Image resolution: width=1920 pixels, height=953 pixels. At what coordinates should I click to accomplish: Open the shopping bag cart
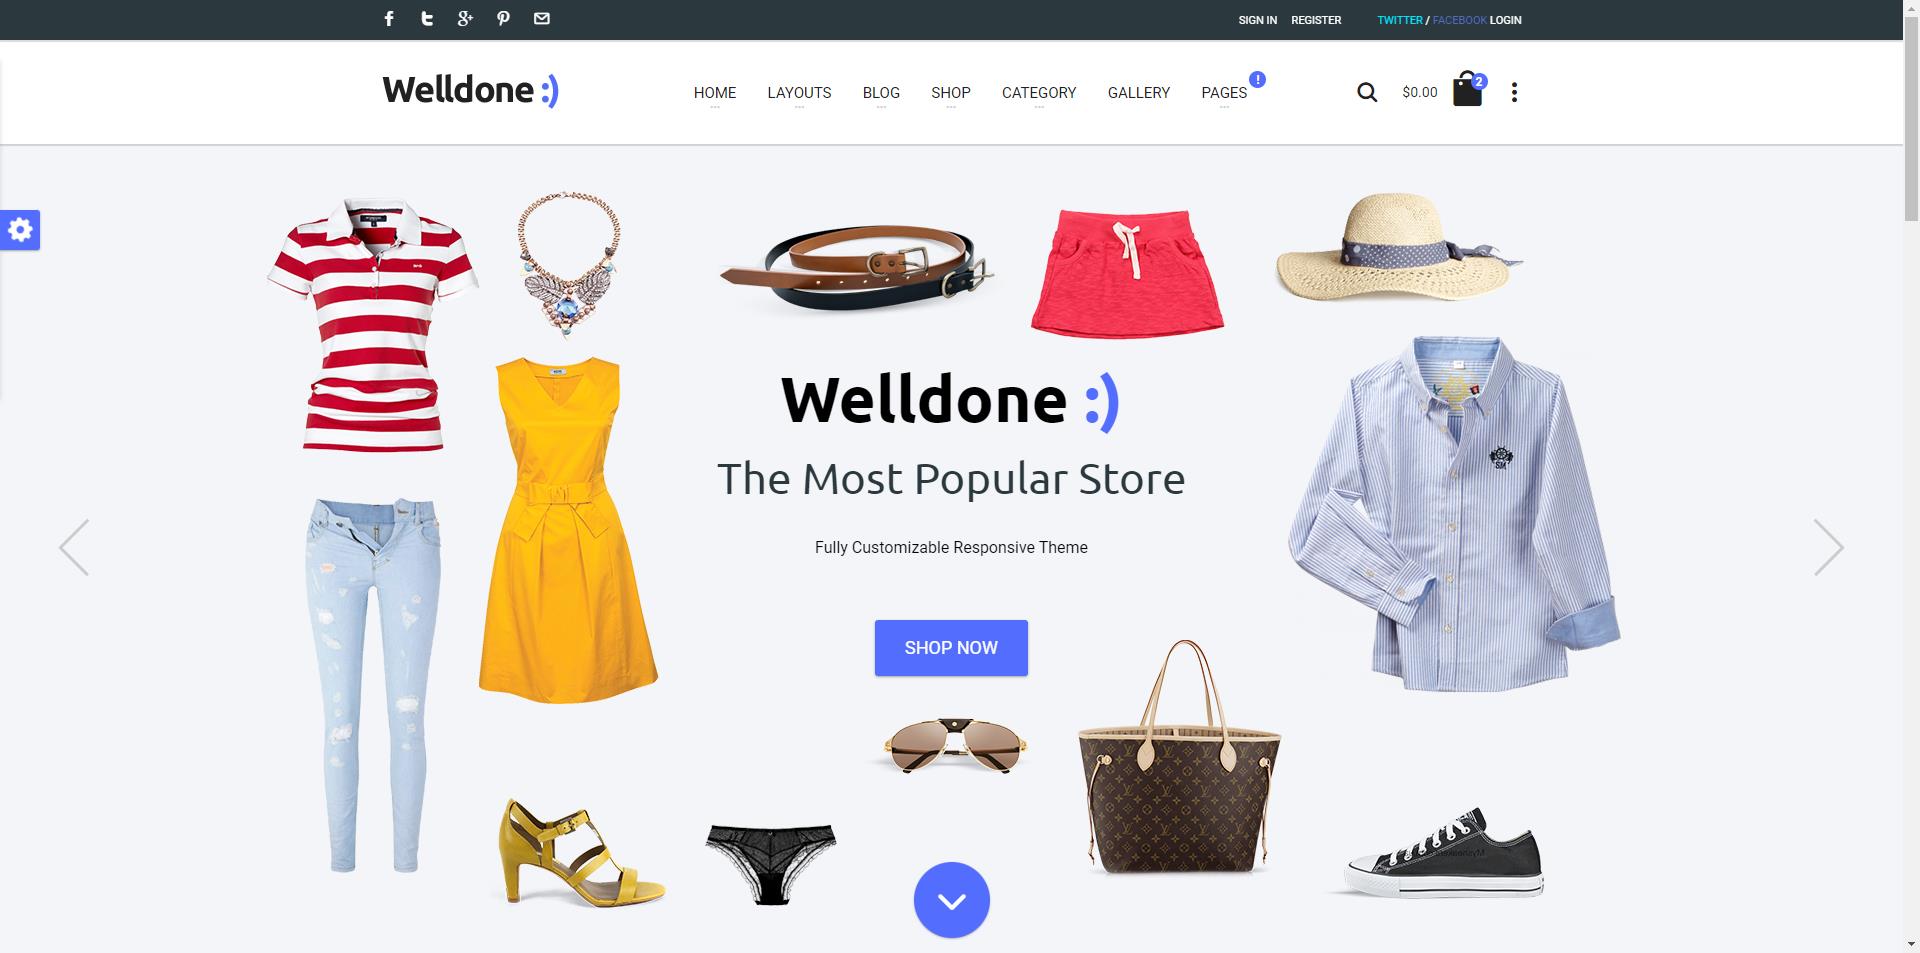click(1467, 89)
